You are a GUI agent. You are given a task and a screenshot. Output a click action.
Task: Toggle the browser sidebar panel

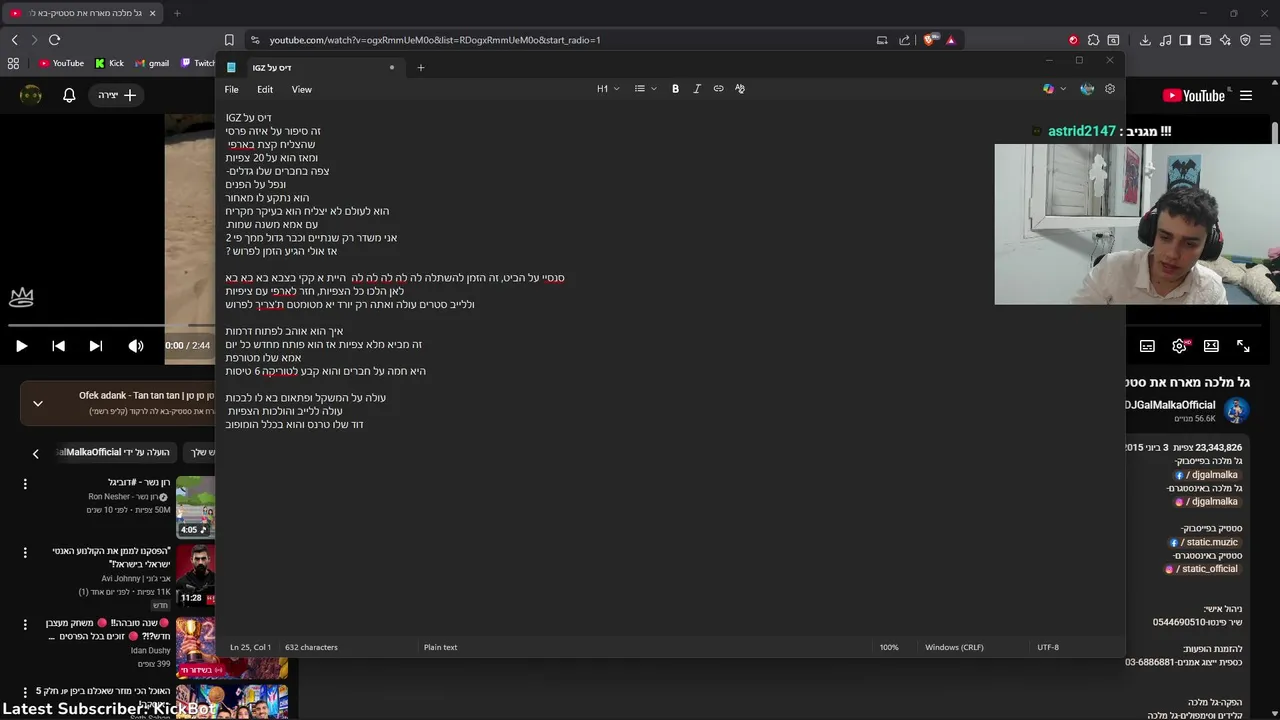pyautogui.click(x=1185, y=40)
